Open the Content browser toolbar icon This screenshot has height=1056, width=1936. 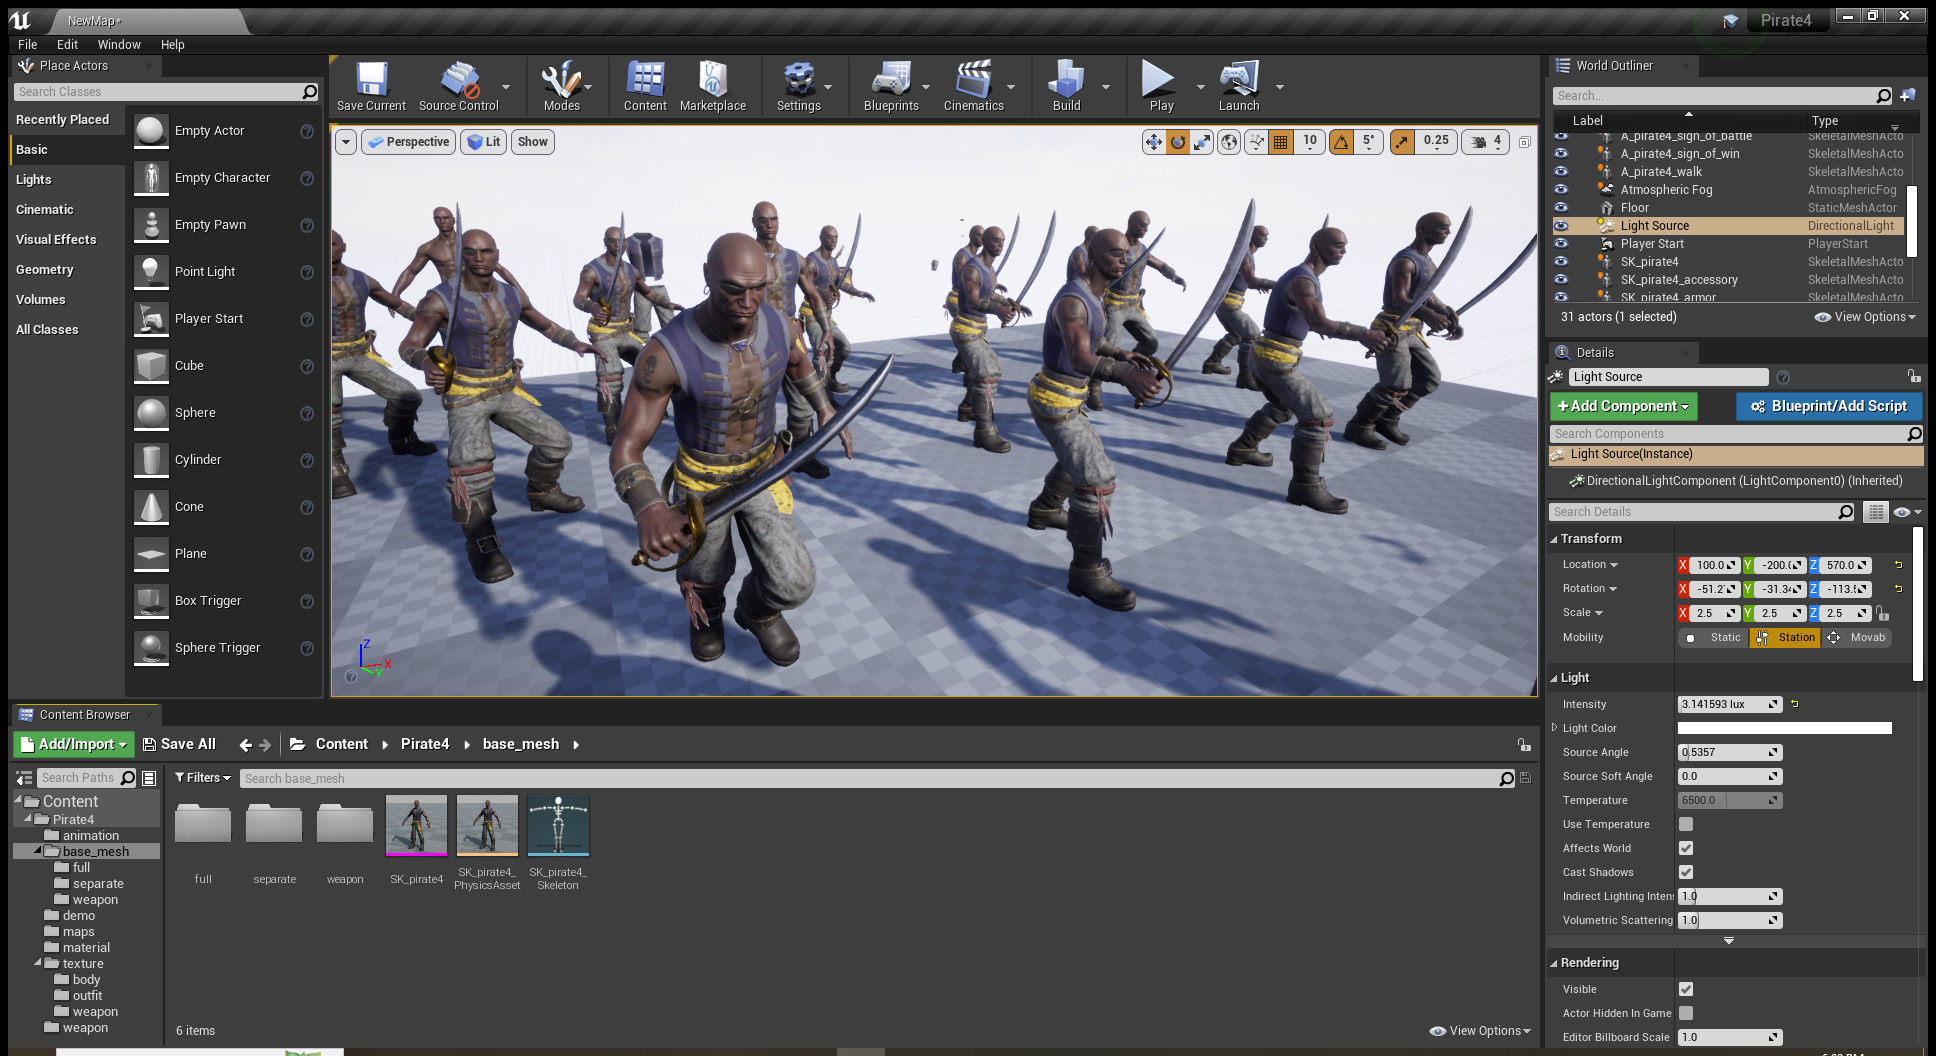pos(645,86)
